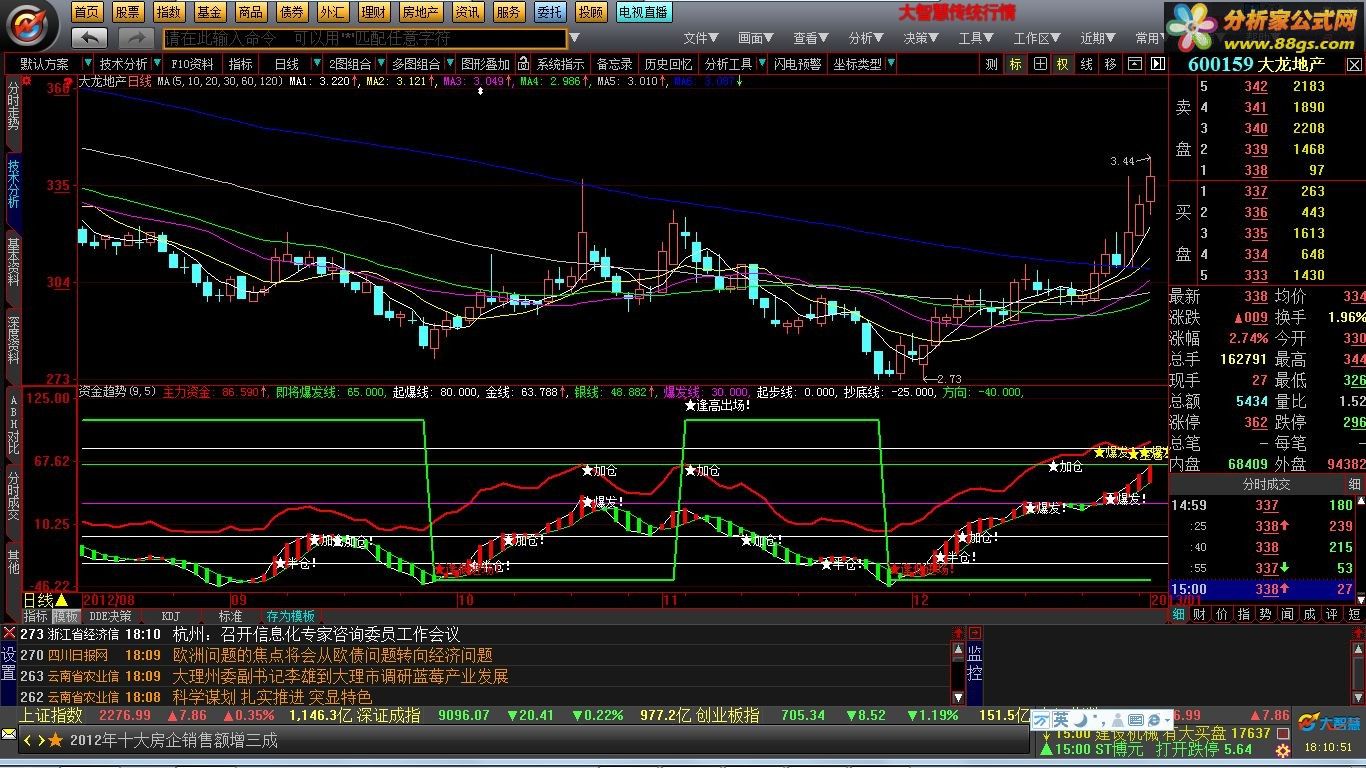
Task: Click the right arrow in news ticker bar
Action: click(x=40, y=740)
